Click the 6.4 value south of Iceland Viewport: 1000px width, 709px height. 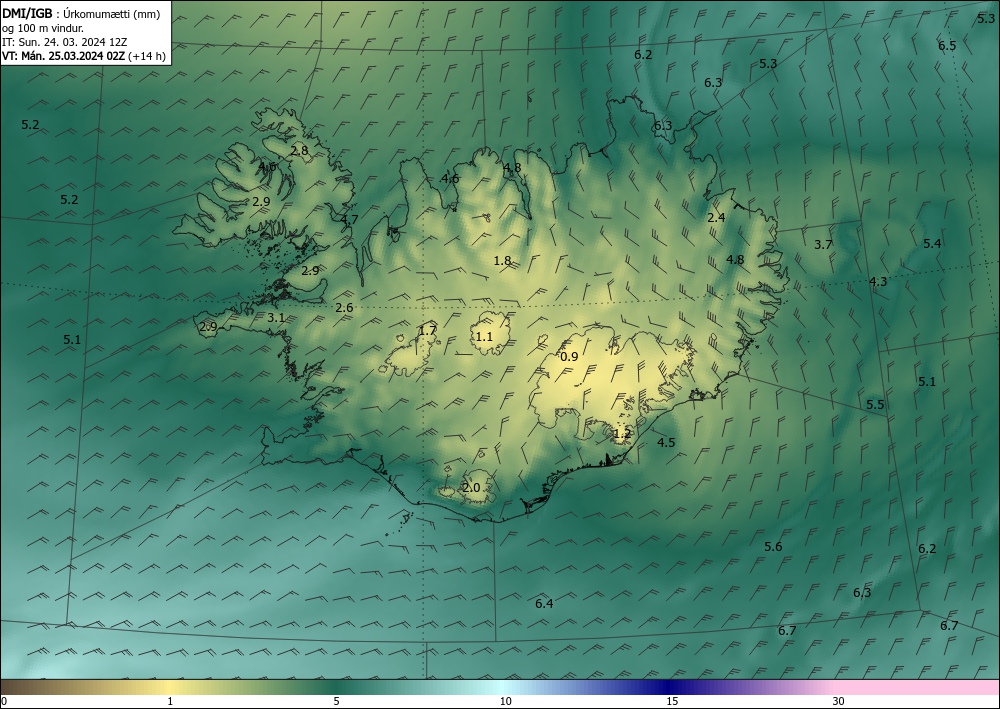(x=544, y=603)
